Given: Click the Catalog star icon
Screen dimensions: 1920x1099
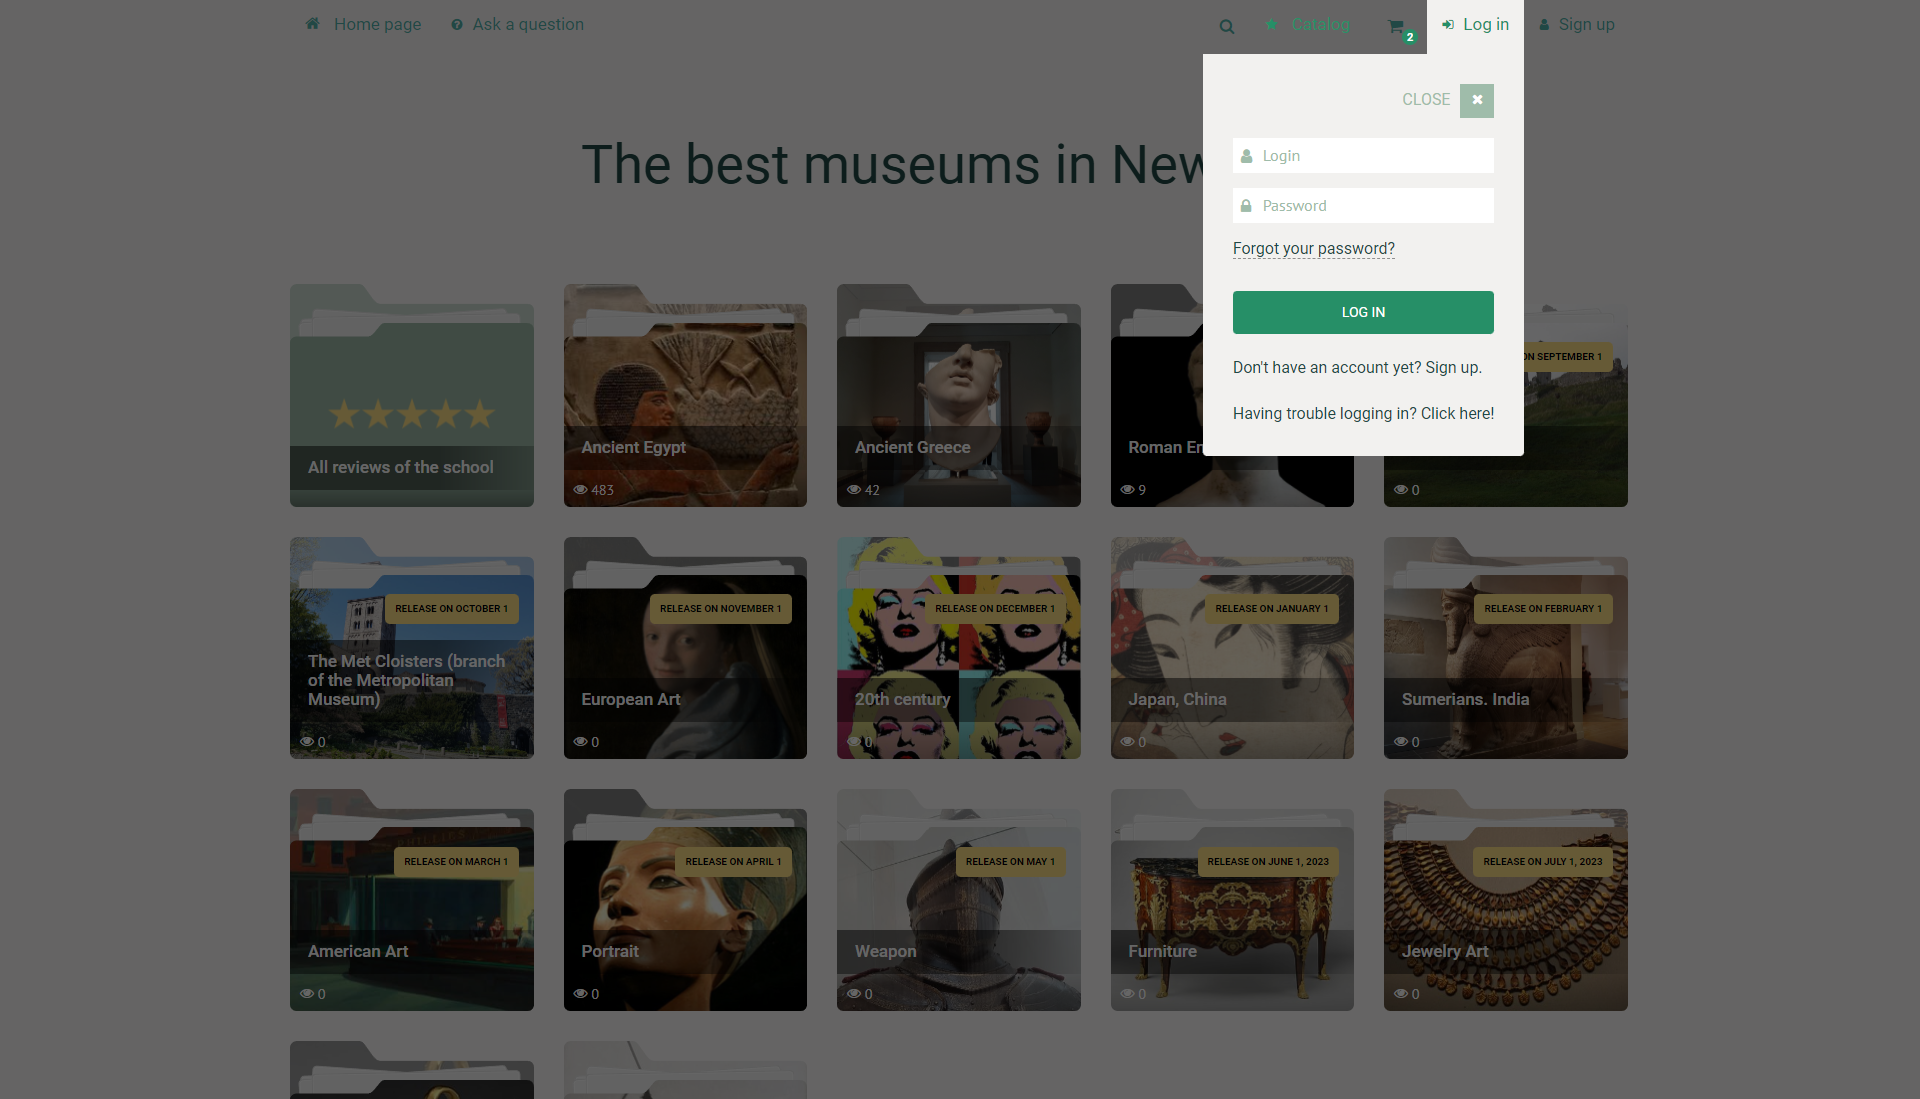Looking at the screenshot, I should [x=1271, y=24].
